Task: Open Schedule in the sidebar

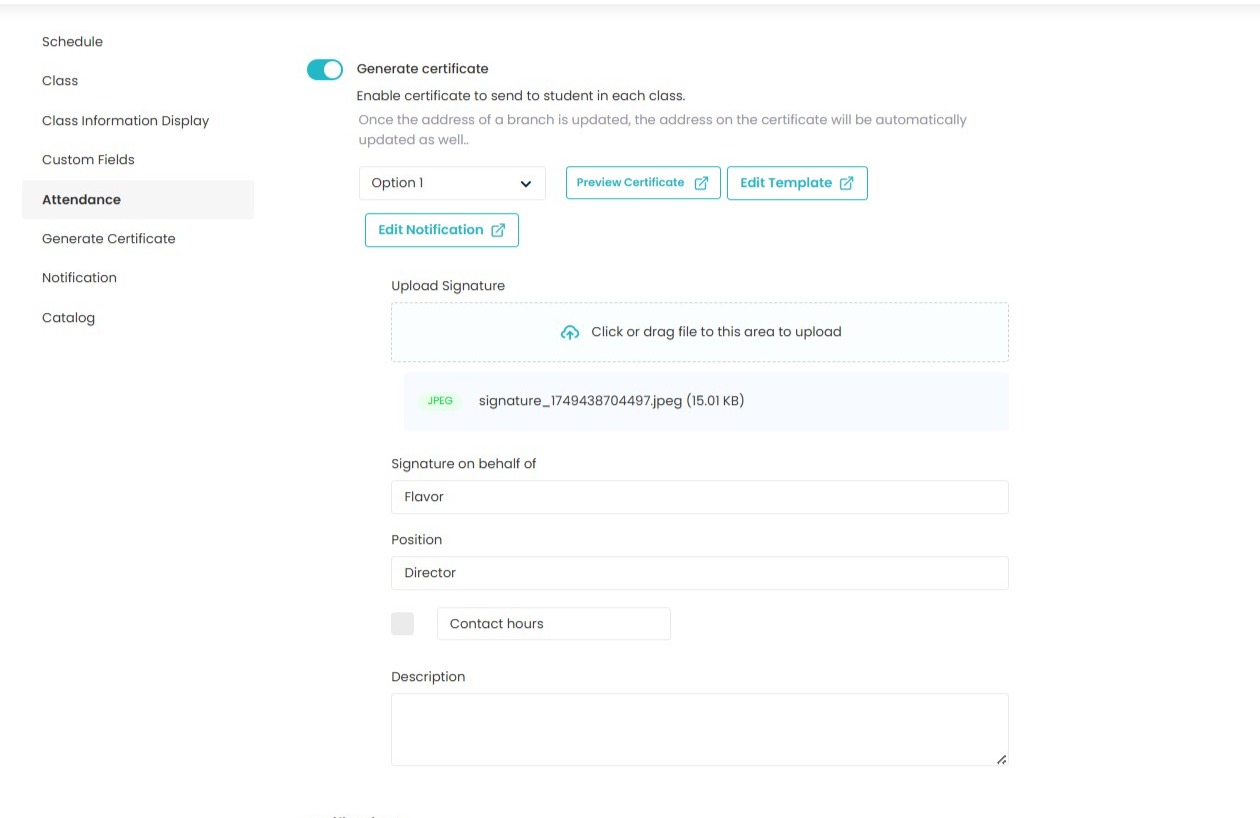Action: [x=72, y=42]
